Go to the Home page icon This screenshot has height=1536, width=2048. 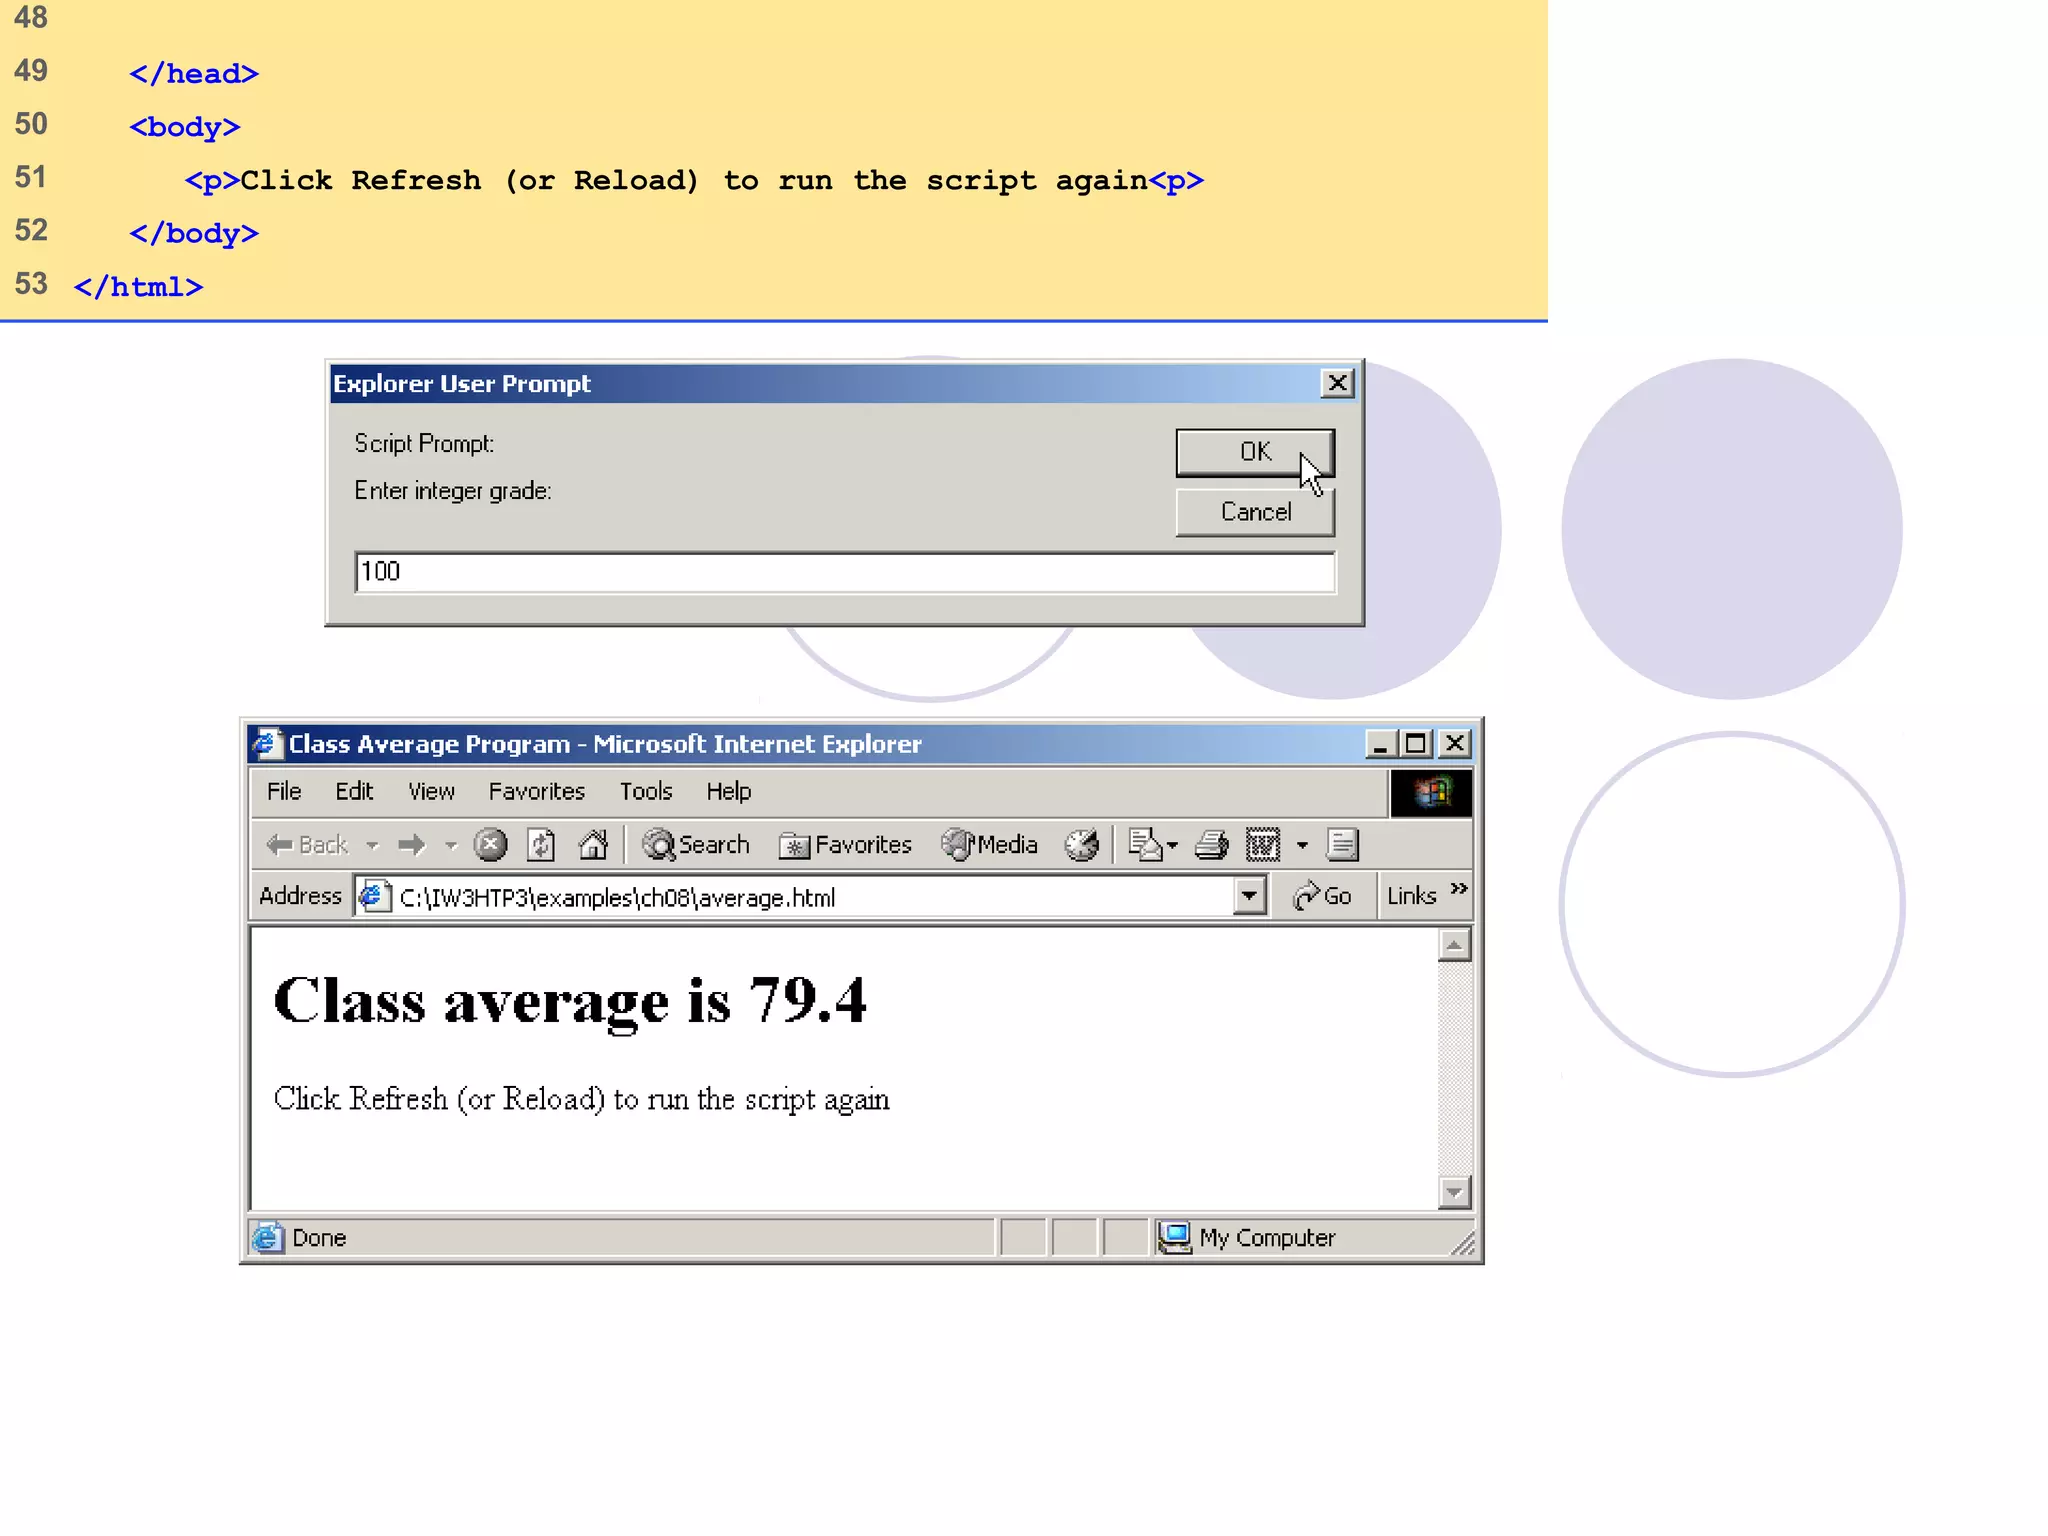click(x=593, y=845)
